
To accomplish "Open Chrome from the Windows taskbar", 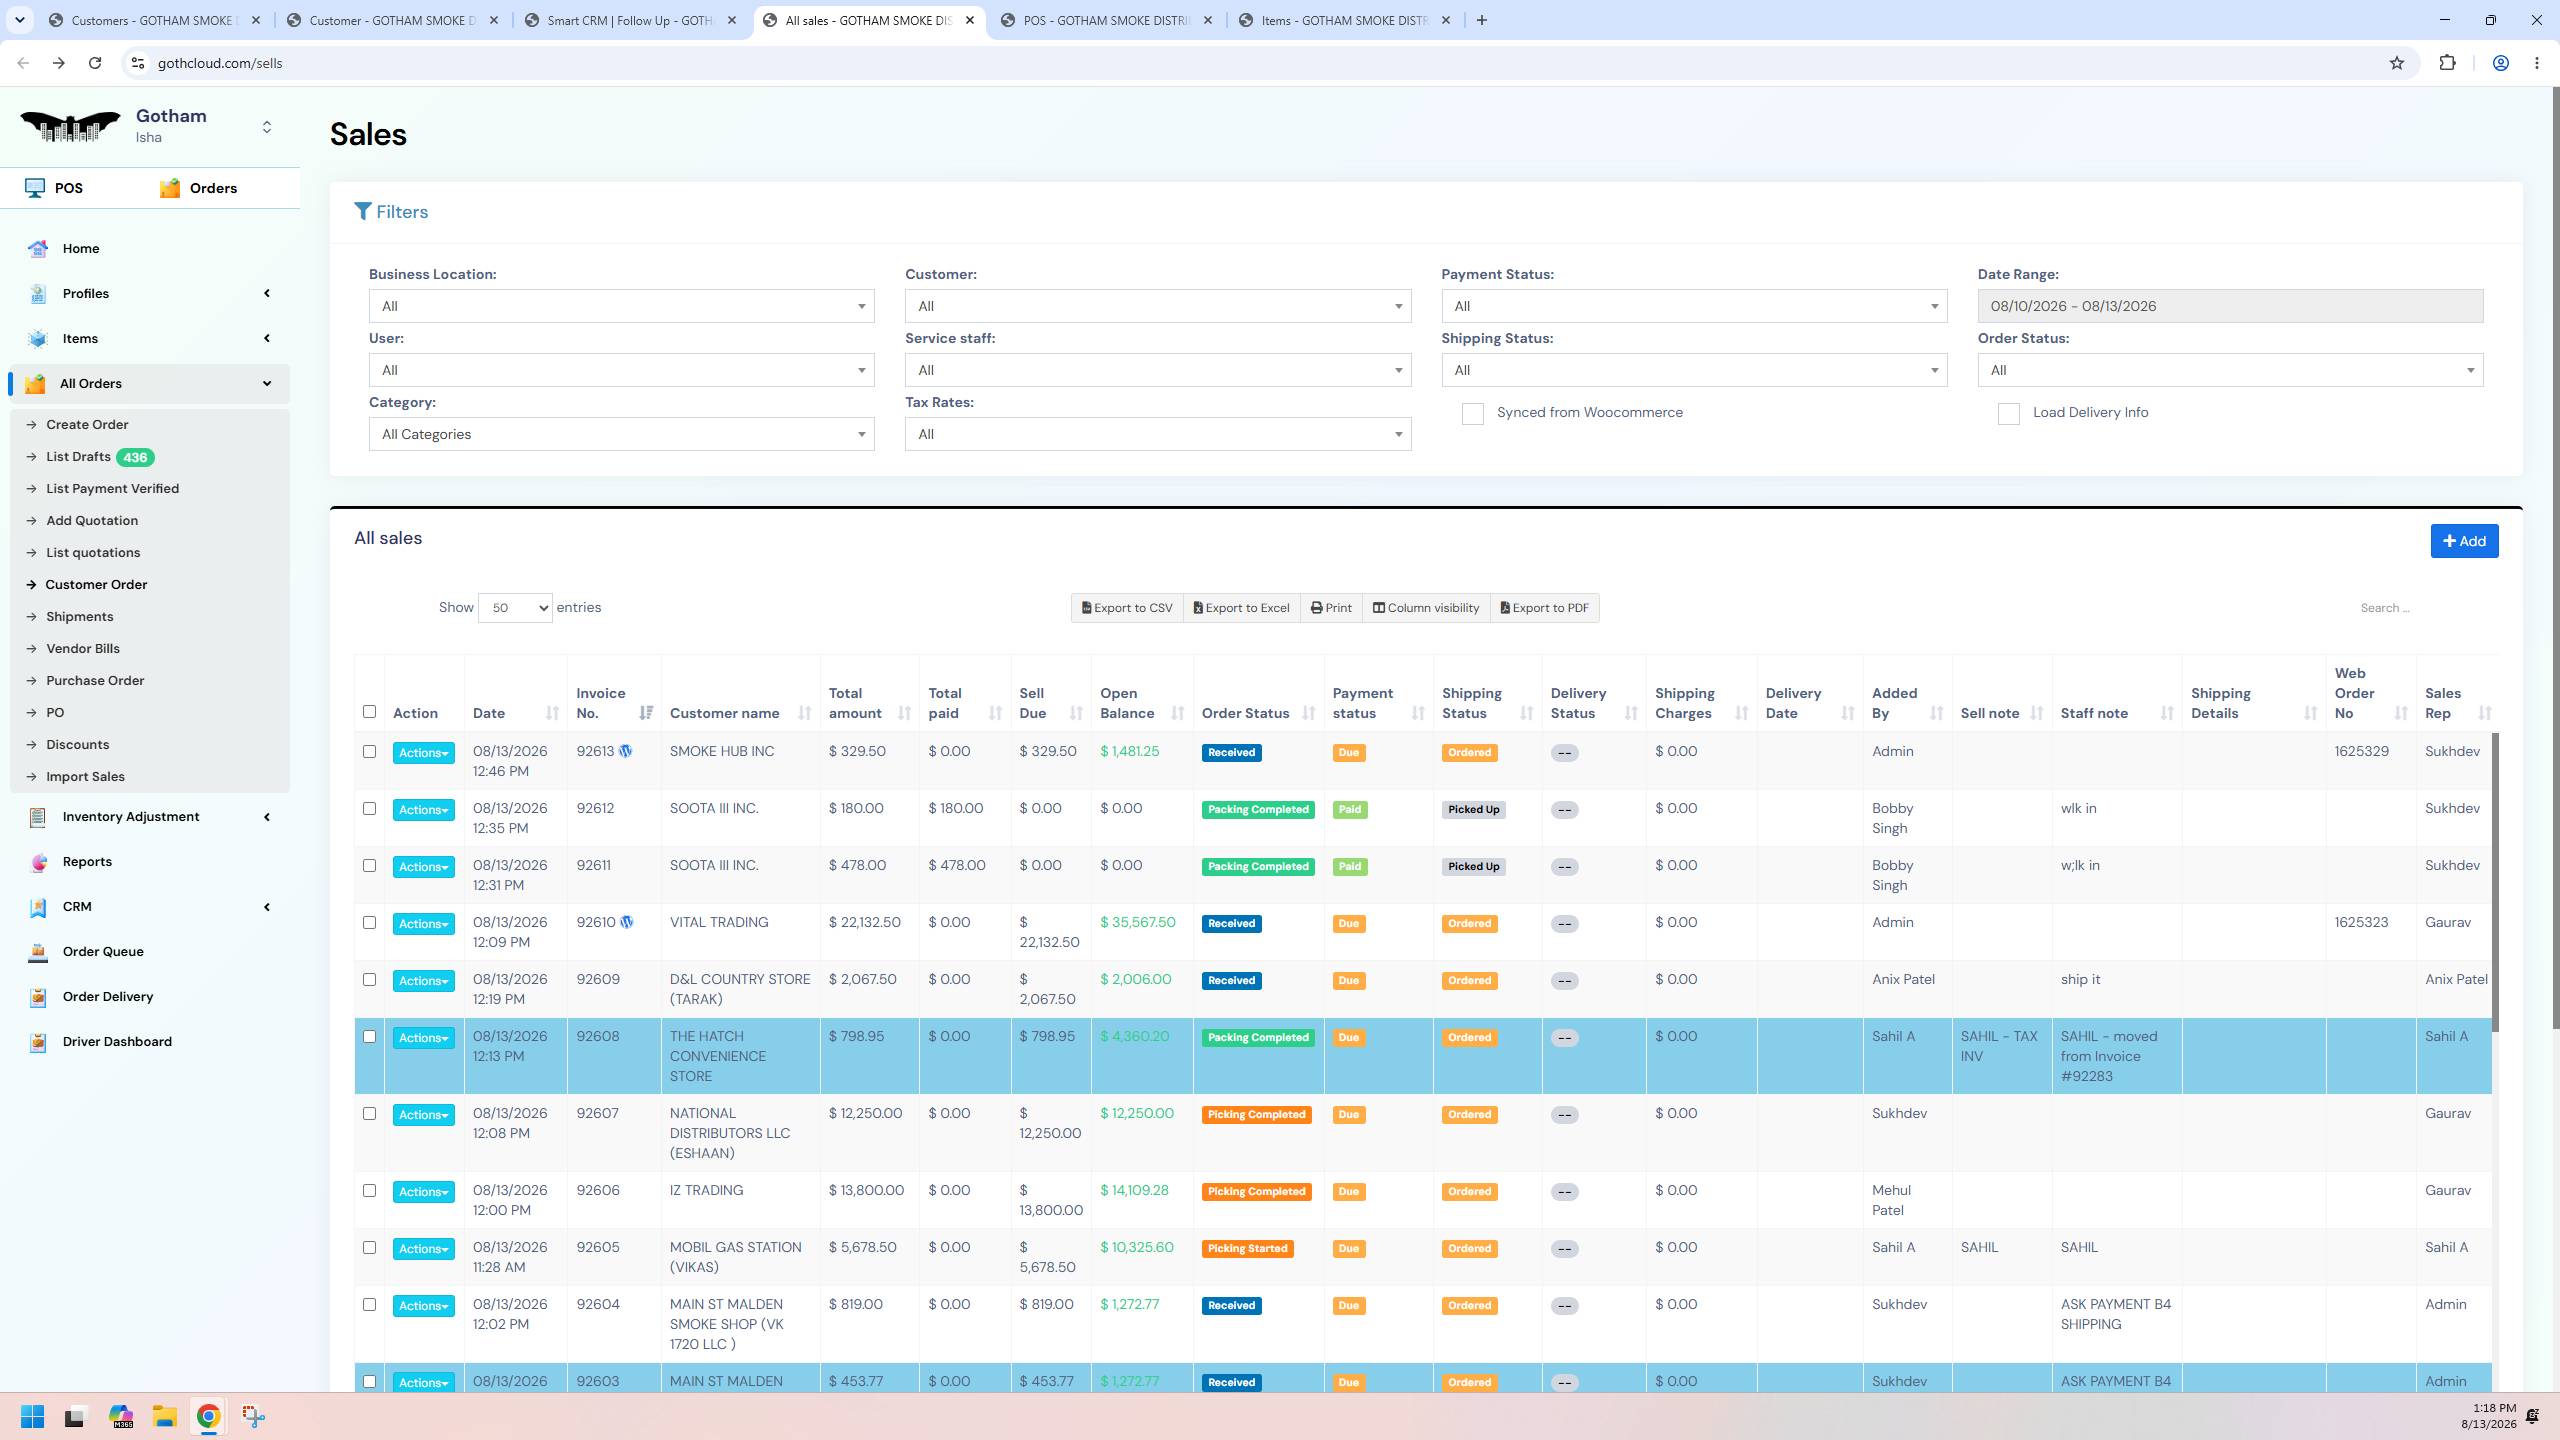I will 208,1416.
